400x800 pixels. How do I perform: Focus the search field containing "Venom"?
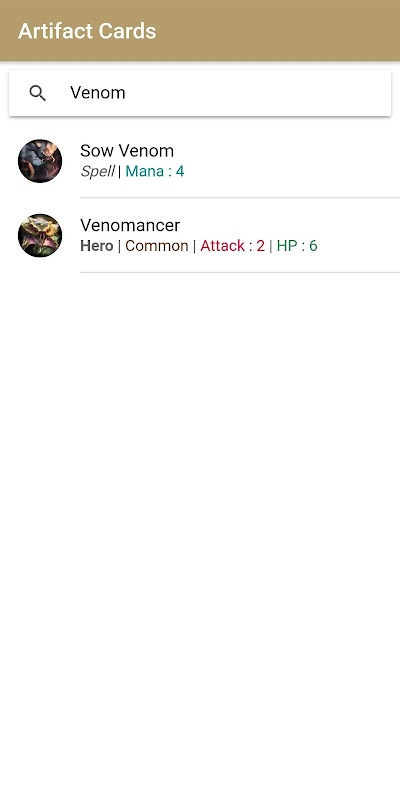pyautogui.click(x=200, y=93)
